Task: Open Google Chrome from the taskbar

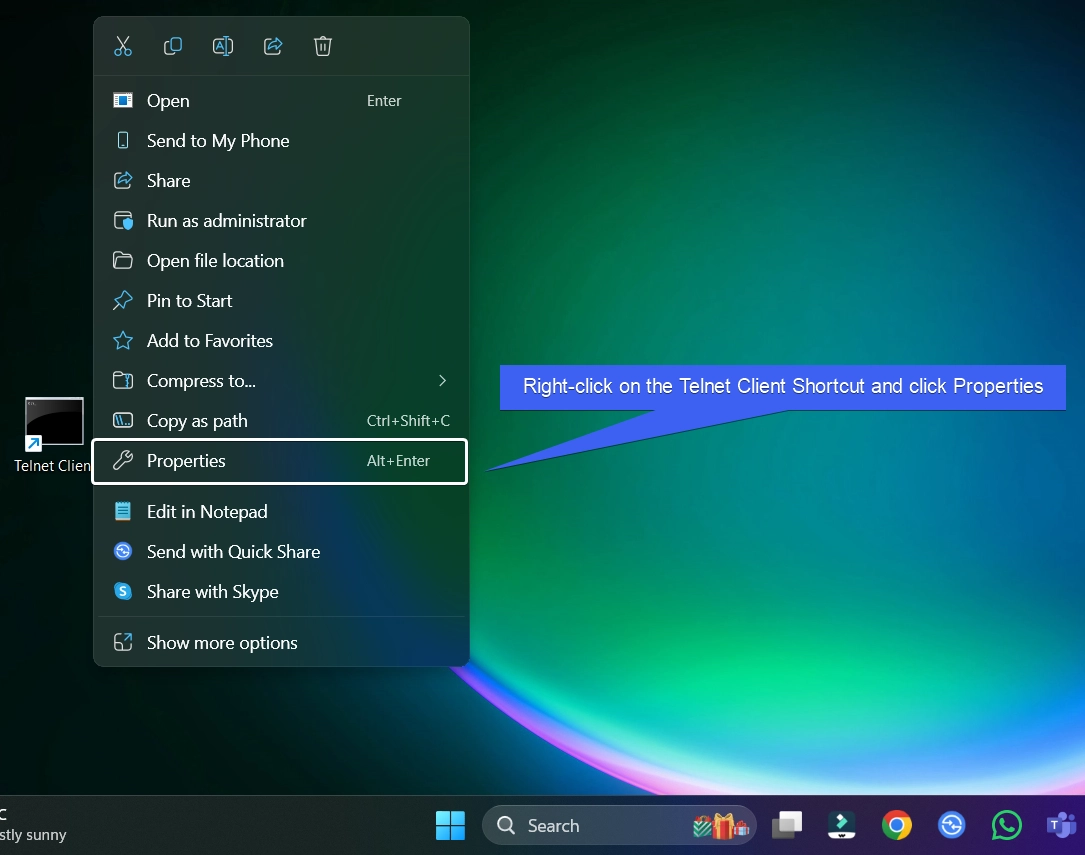Action: coord(897,826)
